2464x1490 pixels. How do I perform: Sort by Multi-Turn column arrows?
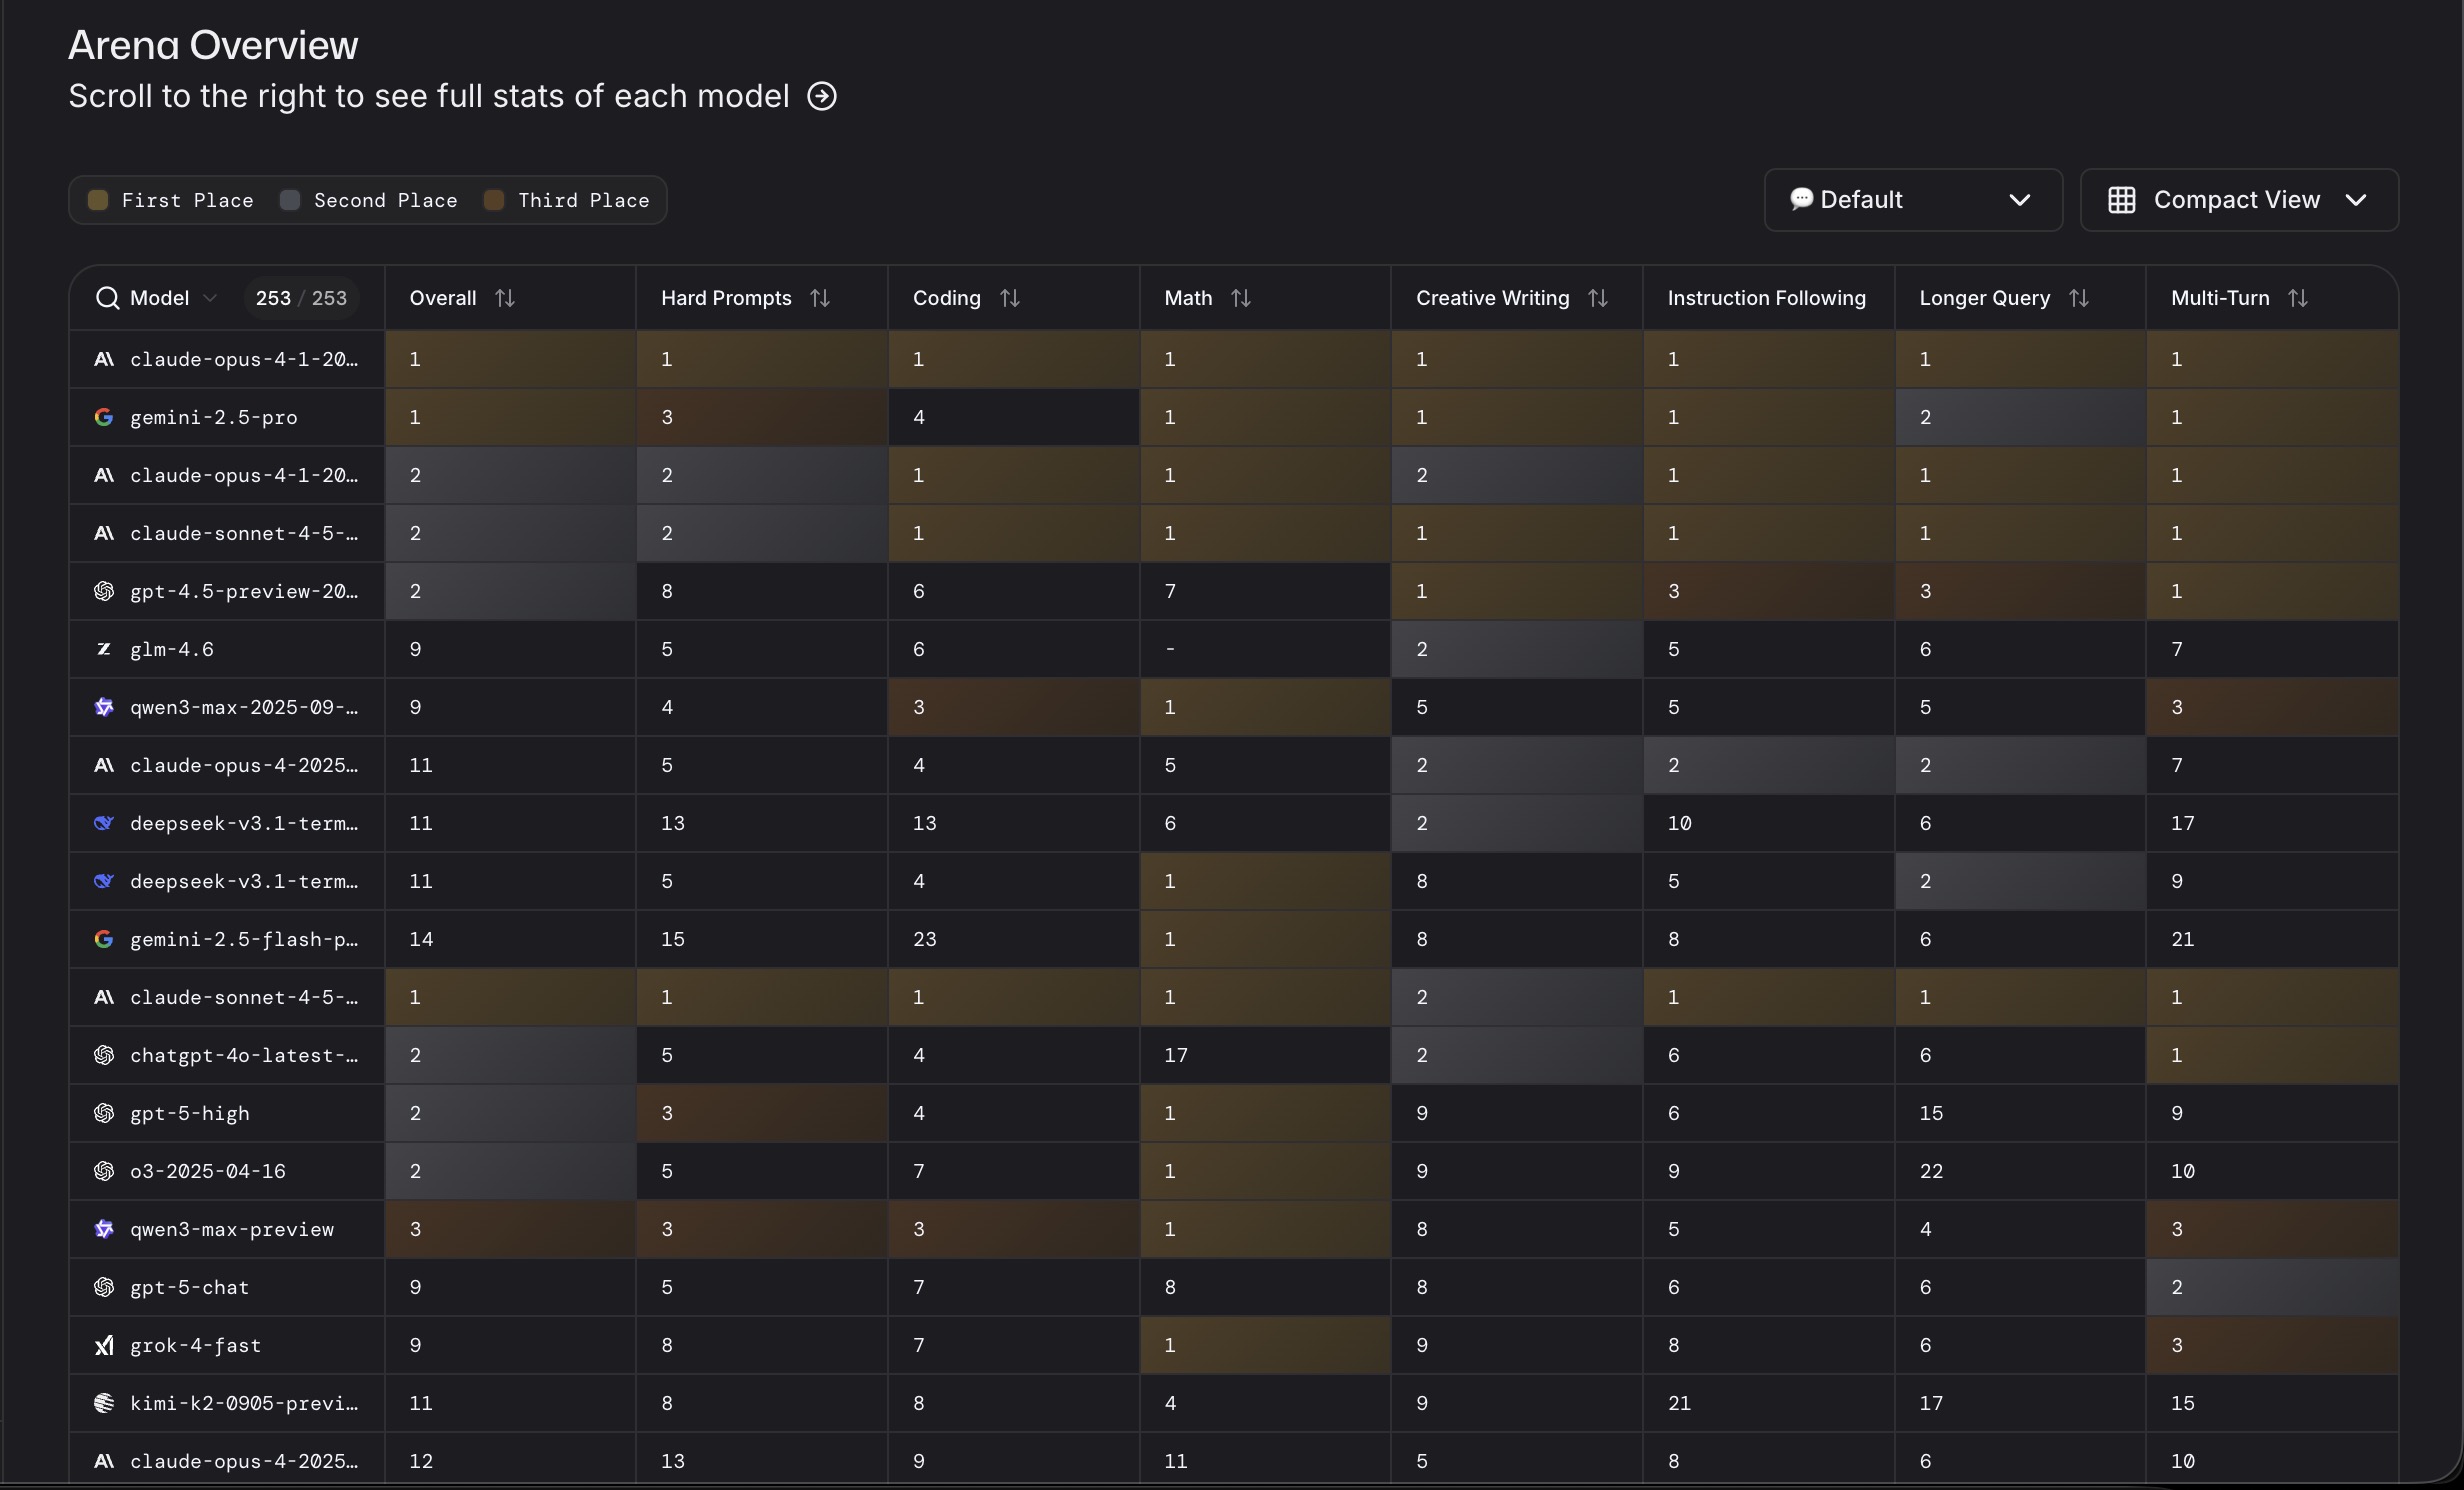pyautogui.click(x=2298, y=298)
